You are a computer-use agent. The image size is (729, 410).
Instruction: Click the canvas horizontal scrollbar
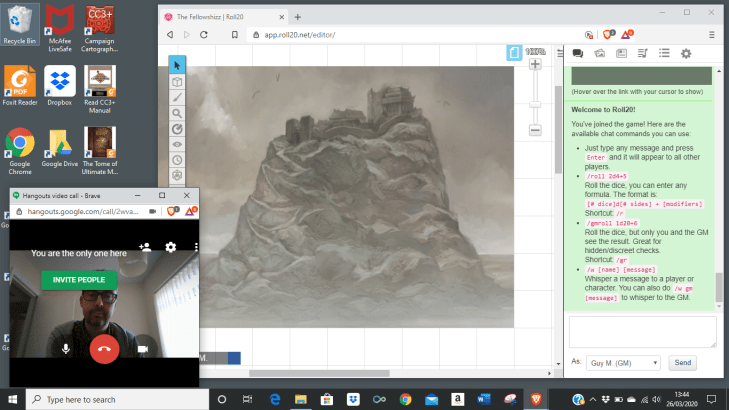319,373
